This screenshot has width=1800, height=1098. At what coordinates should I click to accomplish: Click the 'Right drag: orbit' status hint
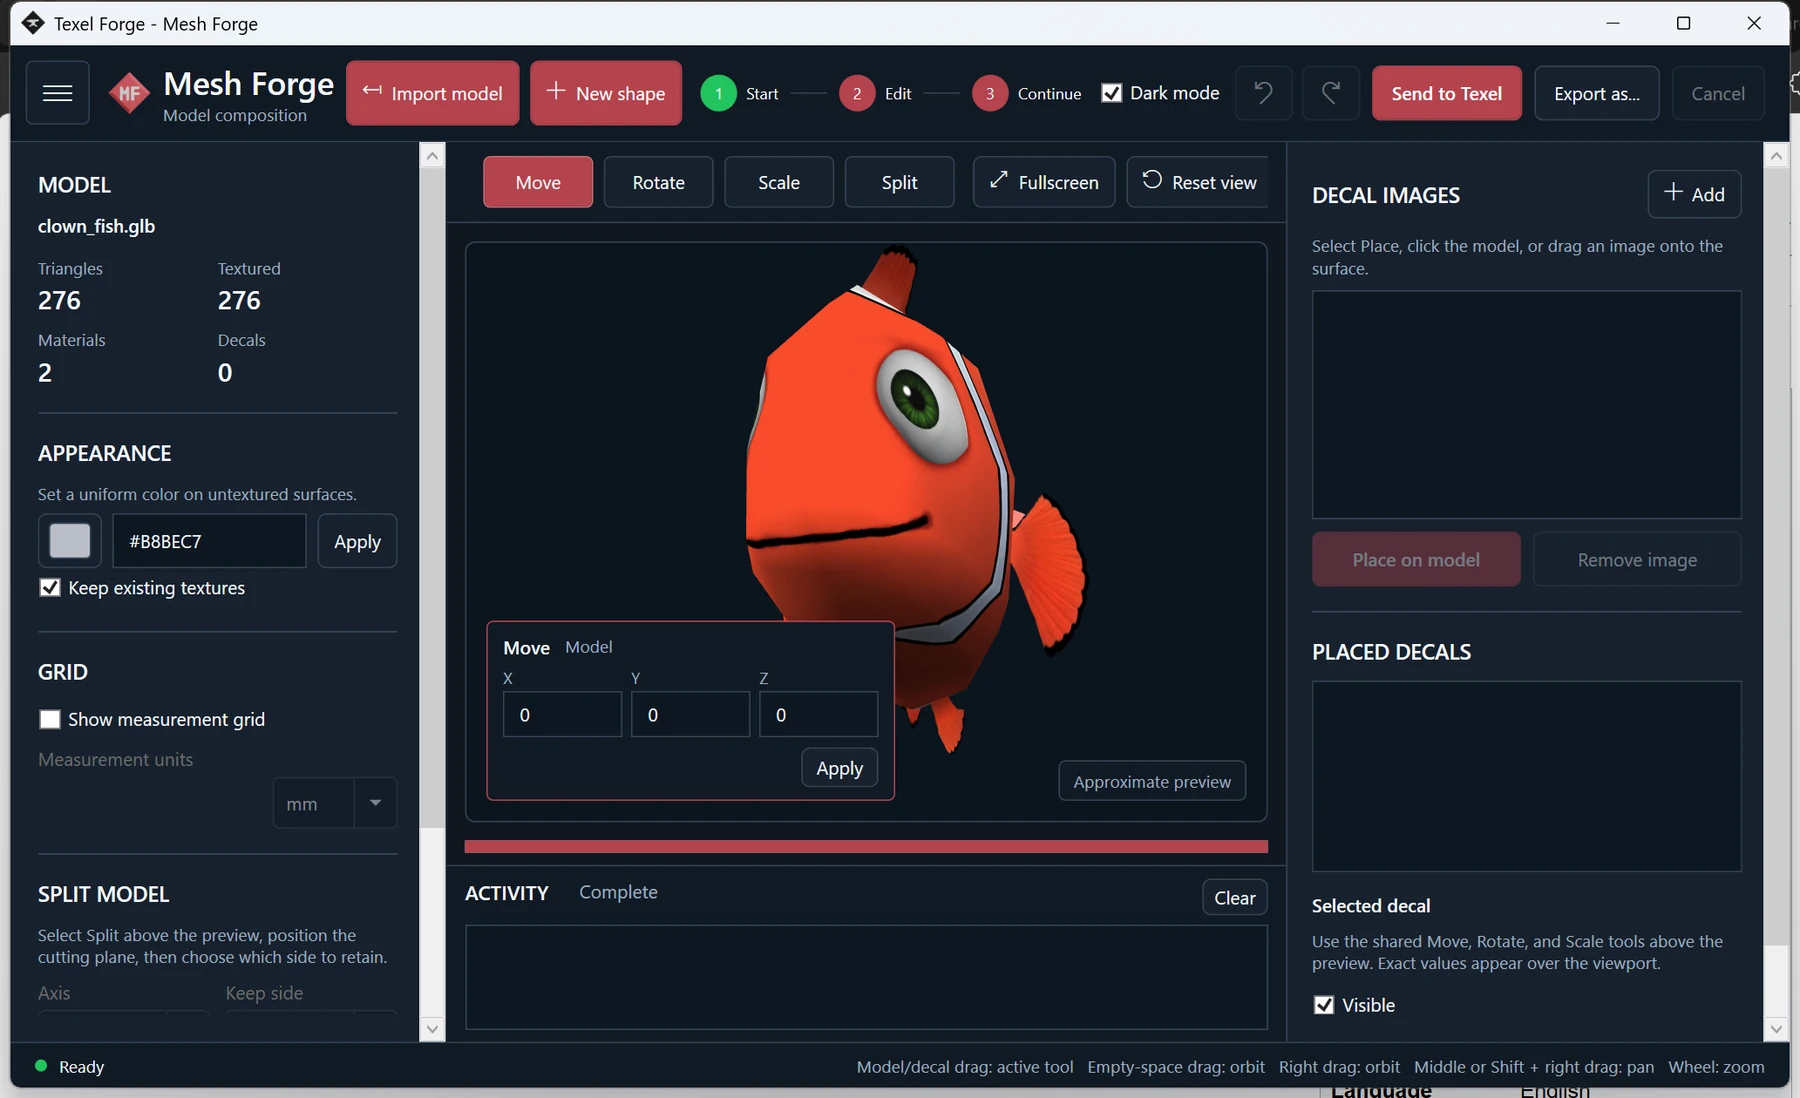click(x=1339, y=1067)
